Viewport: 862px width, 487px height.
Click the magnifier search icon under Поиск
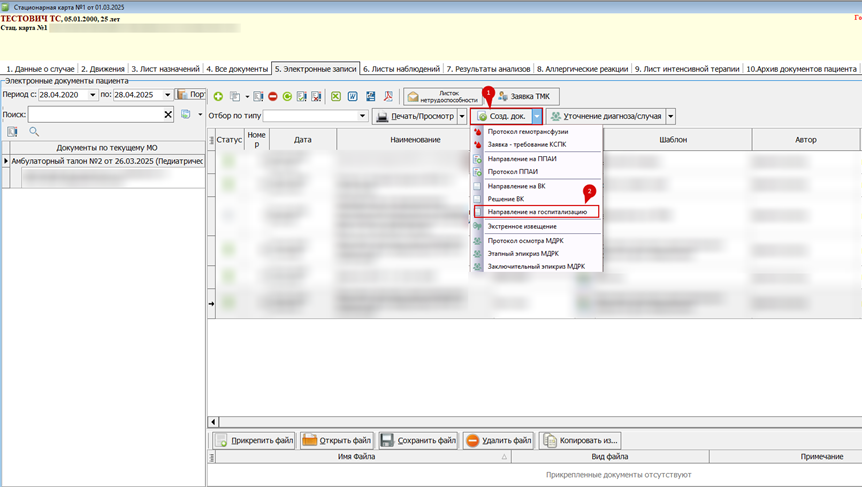coord(34,131)
